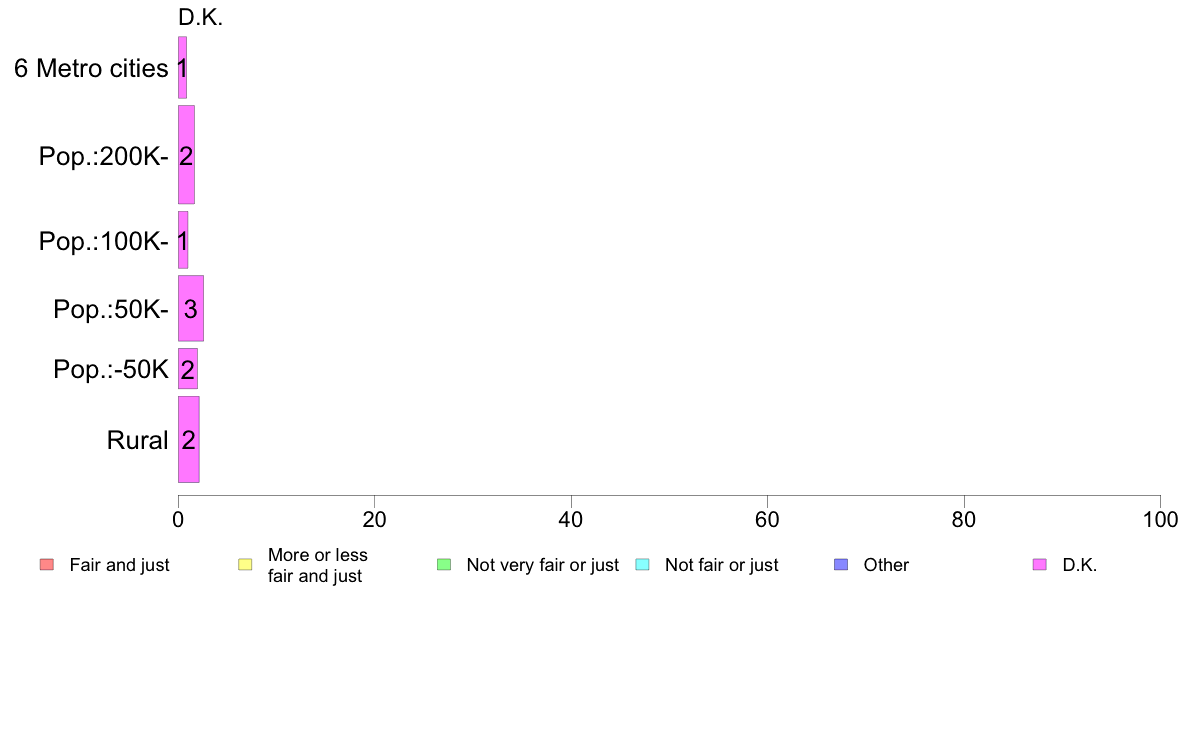Click the green Not very fair swatch
The image size is (1188, 736).
(444, 565)
